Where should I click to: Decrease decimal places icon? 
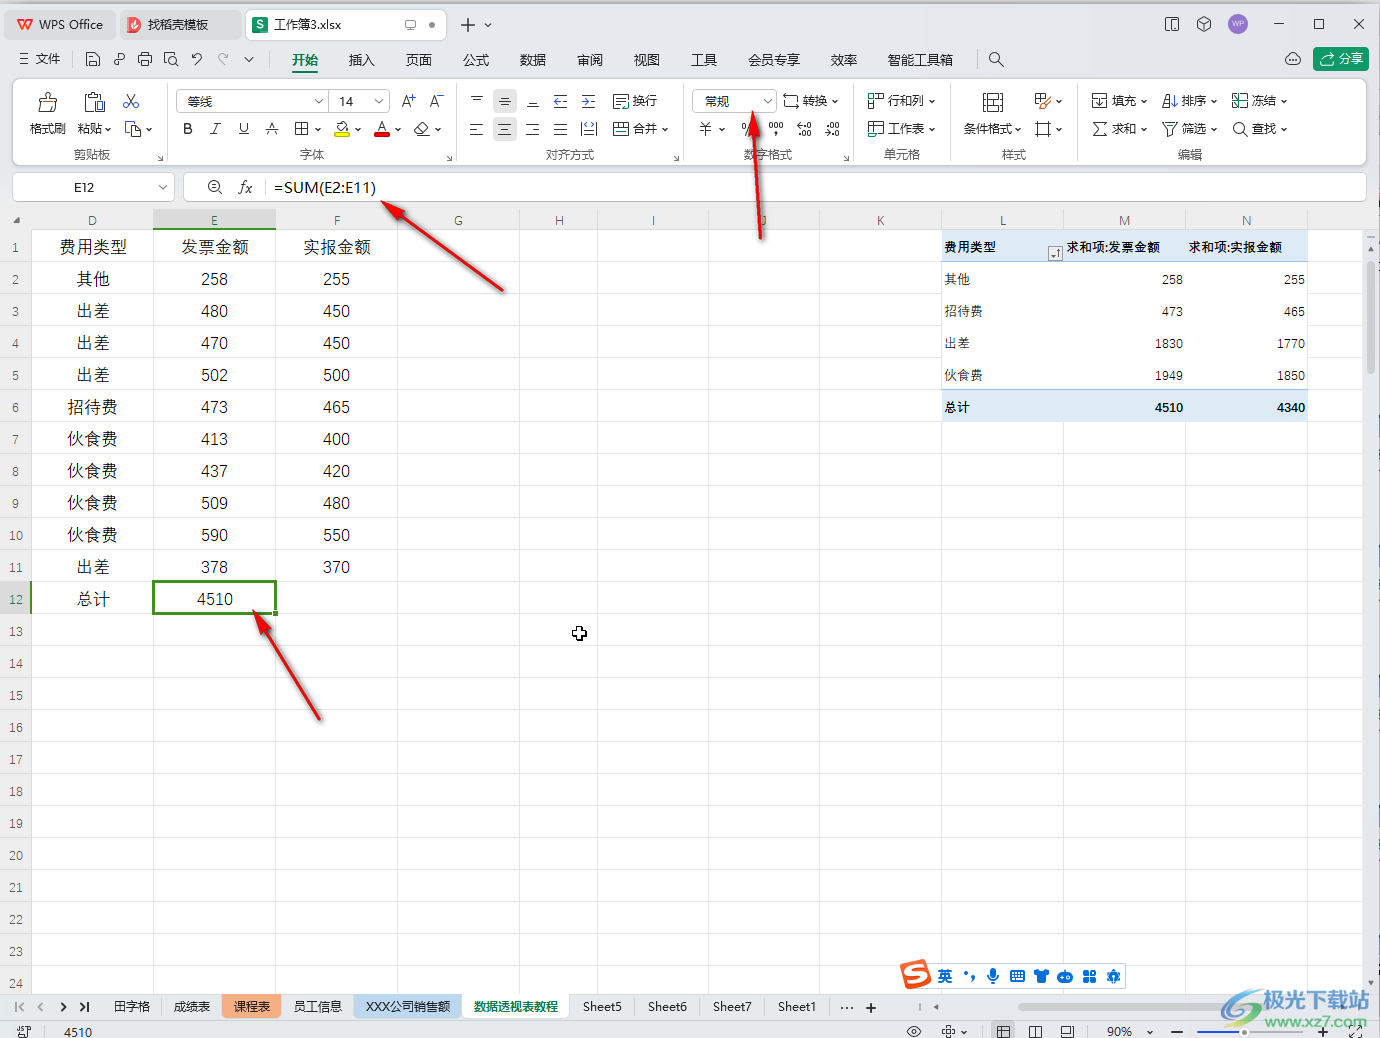click(x=833, y=129)
